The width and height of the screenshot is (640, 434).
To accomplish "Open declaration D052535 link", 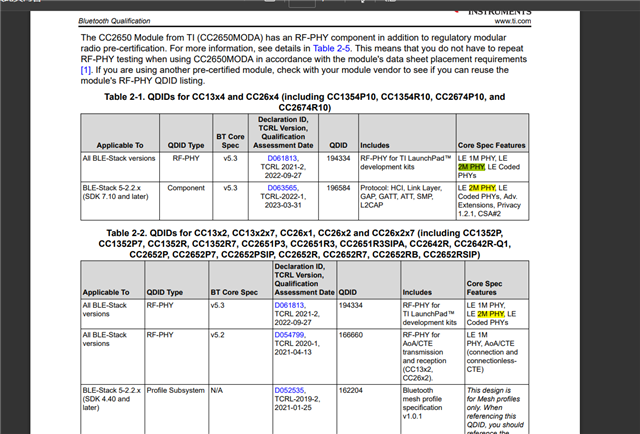I will click(289, 390).
